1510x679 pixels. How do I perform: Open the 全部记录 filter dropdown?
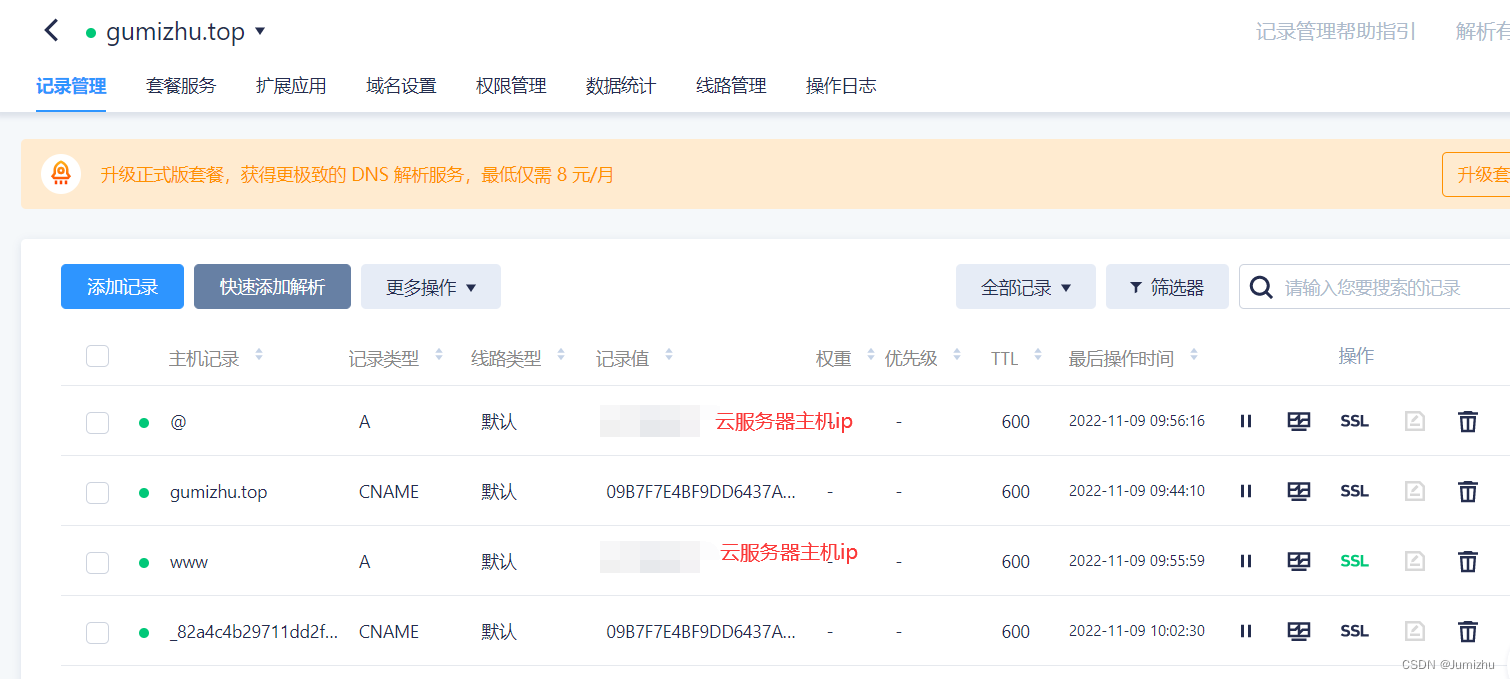point(1025,287)
